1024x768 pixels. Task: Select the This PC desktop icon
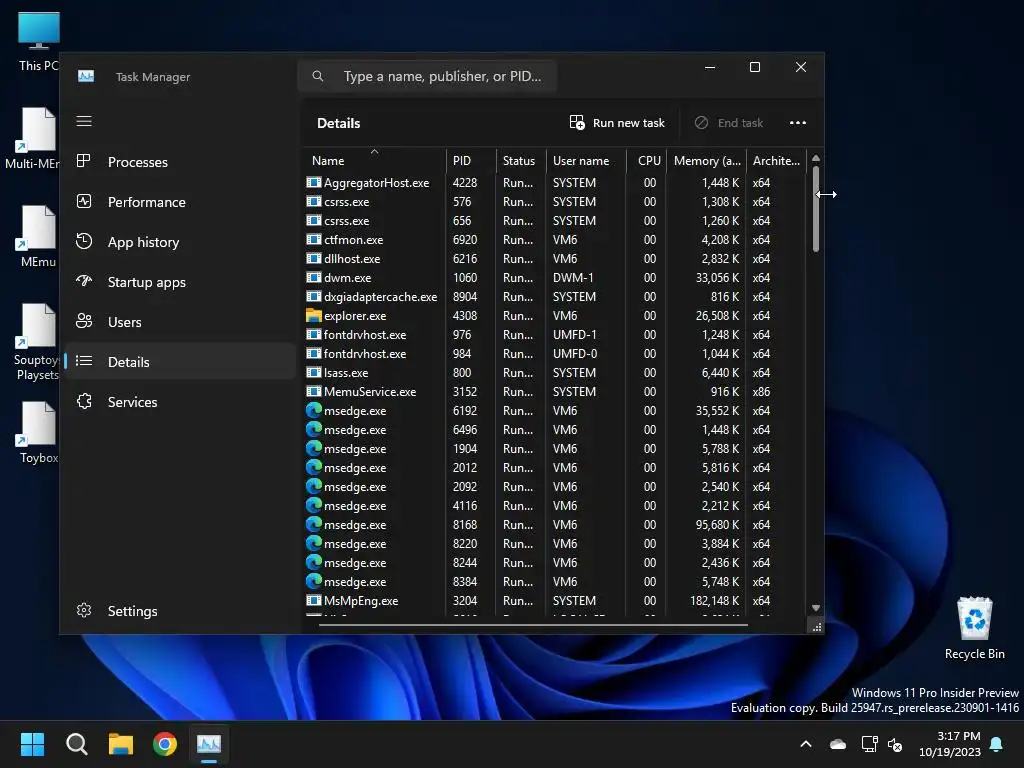[x=39, y=42]
